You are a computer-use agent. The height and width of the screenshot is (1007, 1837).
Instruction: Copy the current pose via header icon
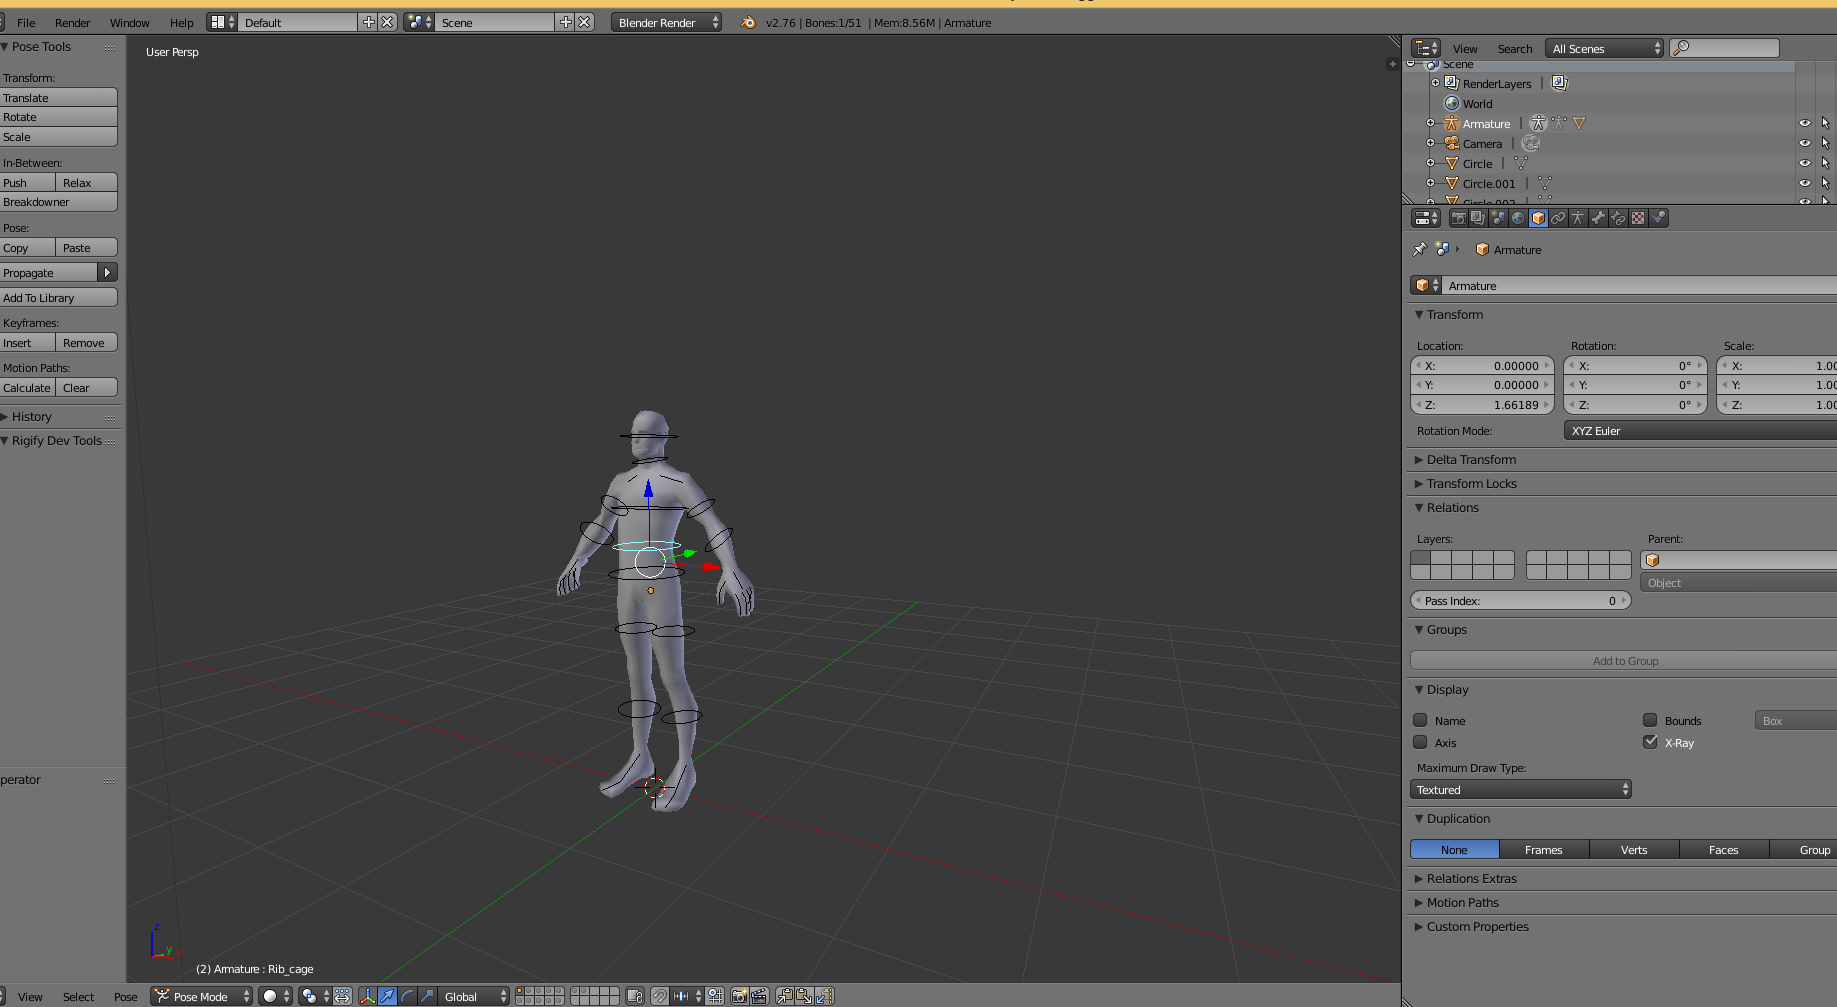click(785, 996)
